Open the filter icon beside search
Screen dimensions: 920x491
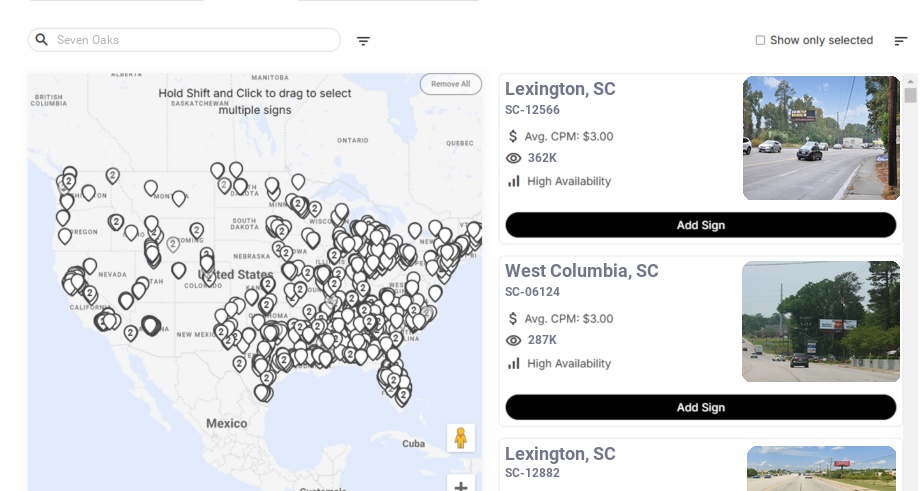click(x=363, y=41)
